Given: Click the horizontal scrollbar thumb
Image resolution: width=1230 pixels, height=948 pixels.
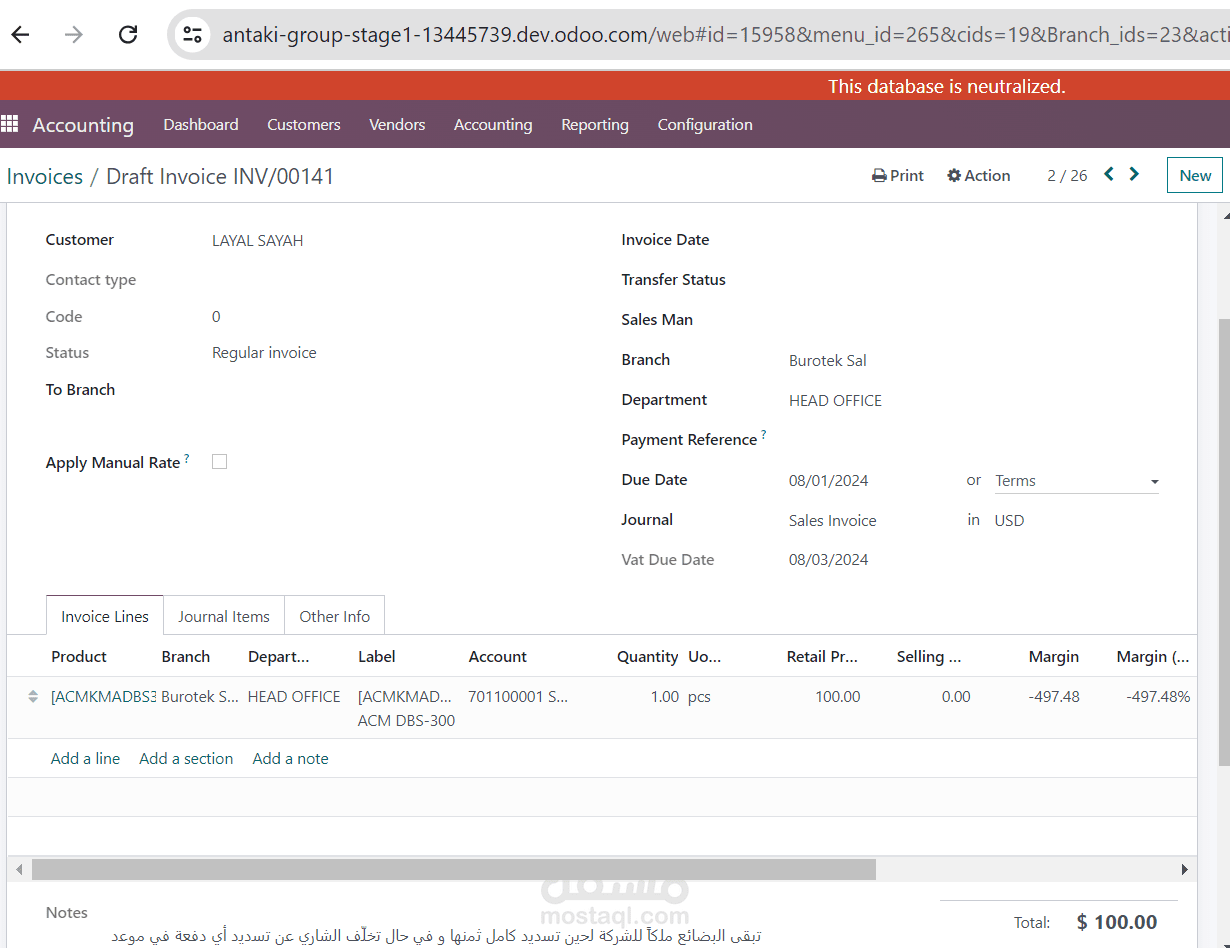Looking at the screenshot, I should pos(454,869).
